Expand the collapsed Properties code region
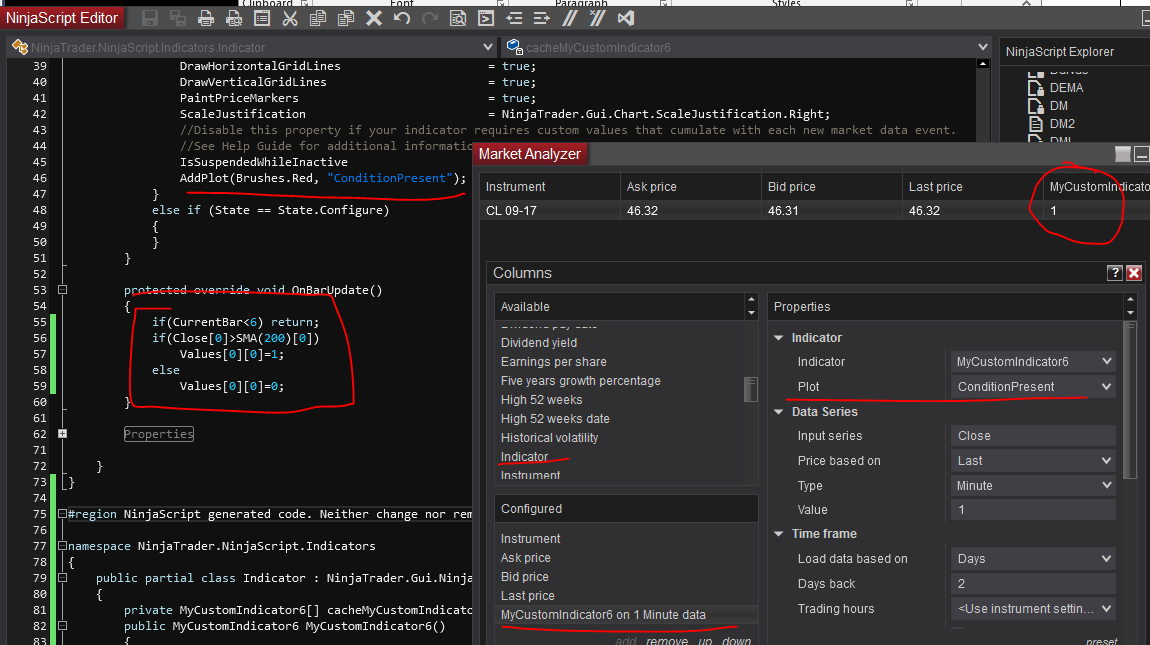 63,434
